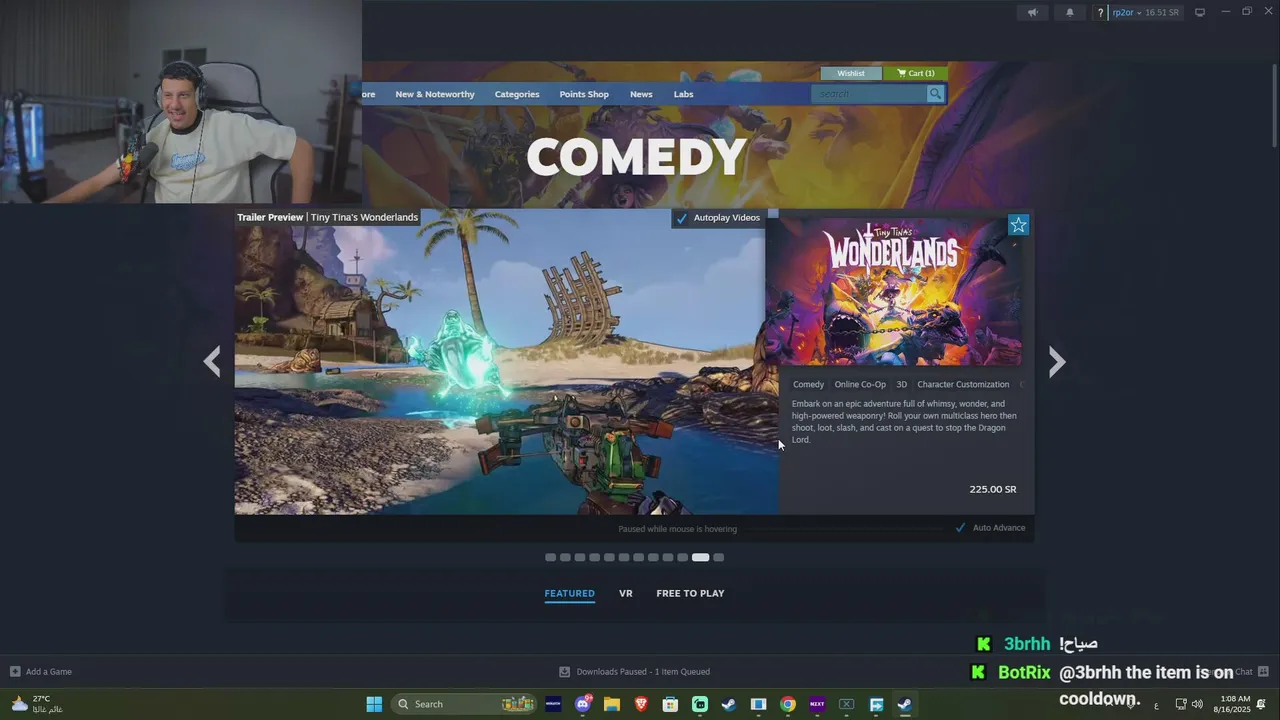Open the question mark help button
The image size is (1280, 720).
(x=1100, y=13)
